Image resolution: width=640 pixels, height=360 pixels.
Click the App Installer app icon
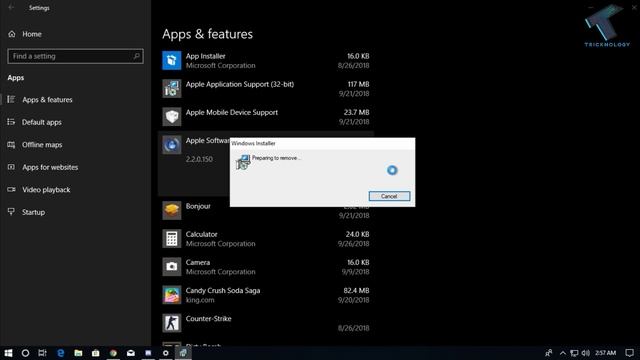[x=171, y=60]
